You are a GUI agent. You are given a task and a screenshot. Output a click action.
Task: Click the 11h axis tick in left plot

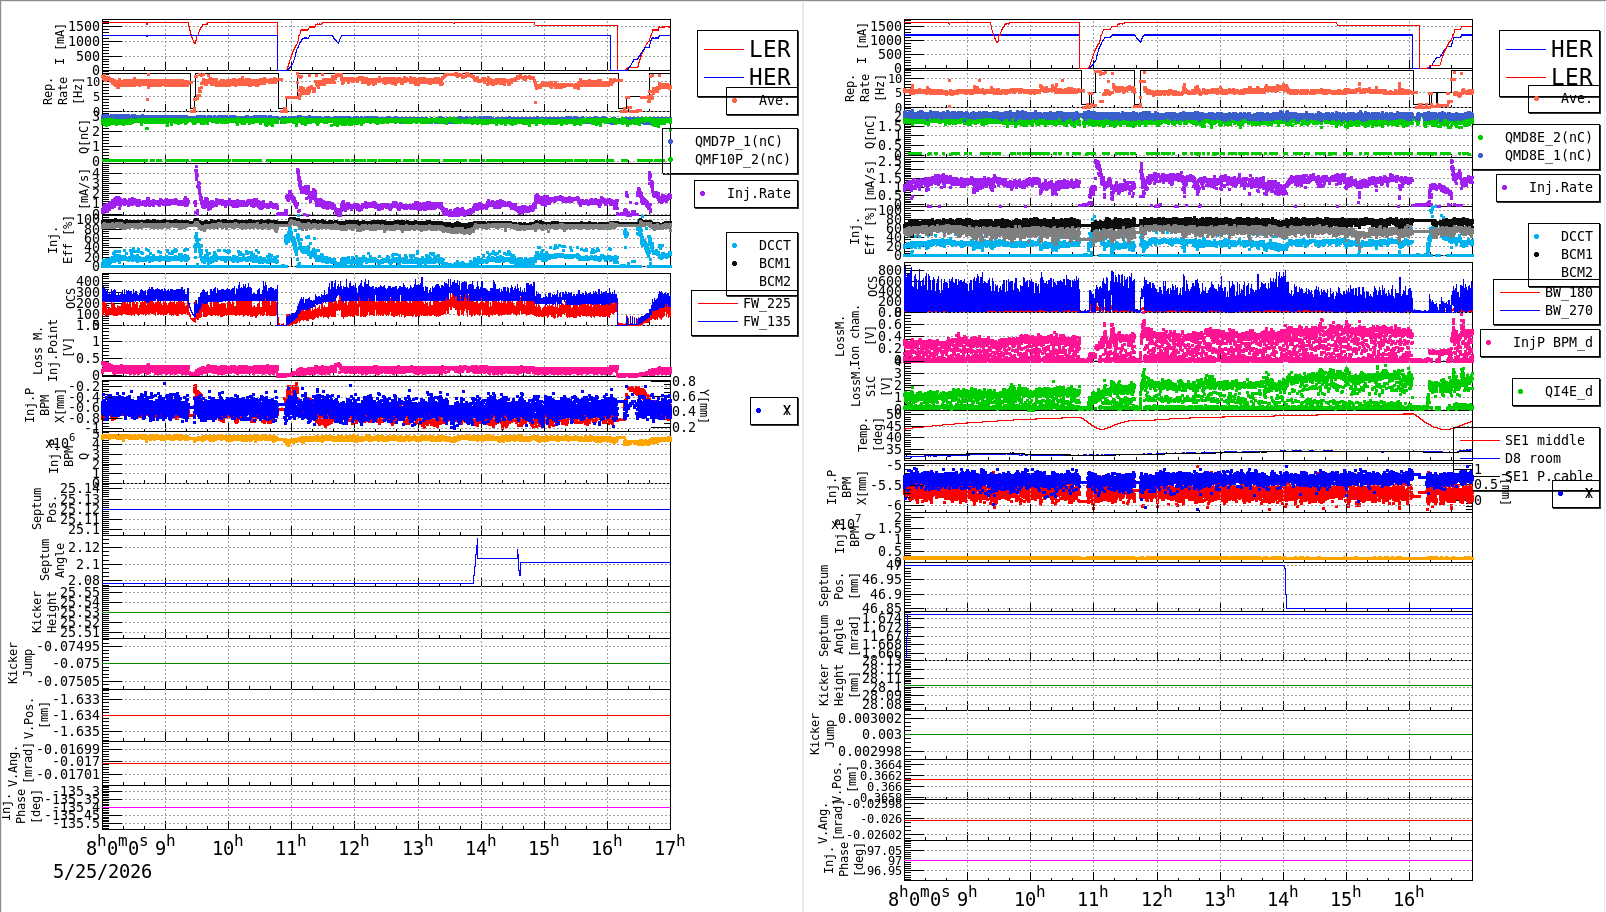click(291, 846)
